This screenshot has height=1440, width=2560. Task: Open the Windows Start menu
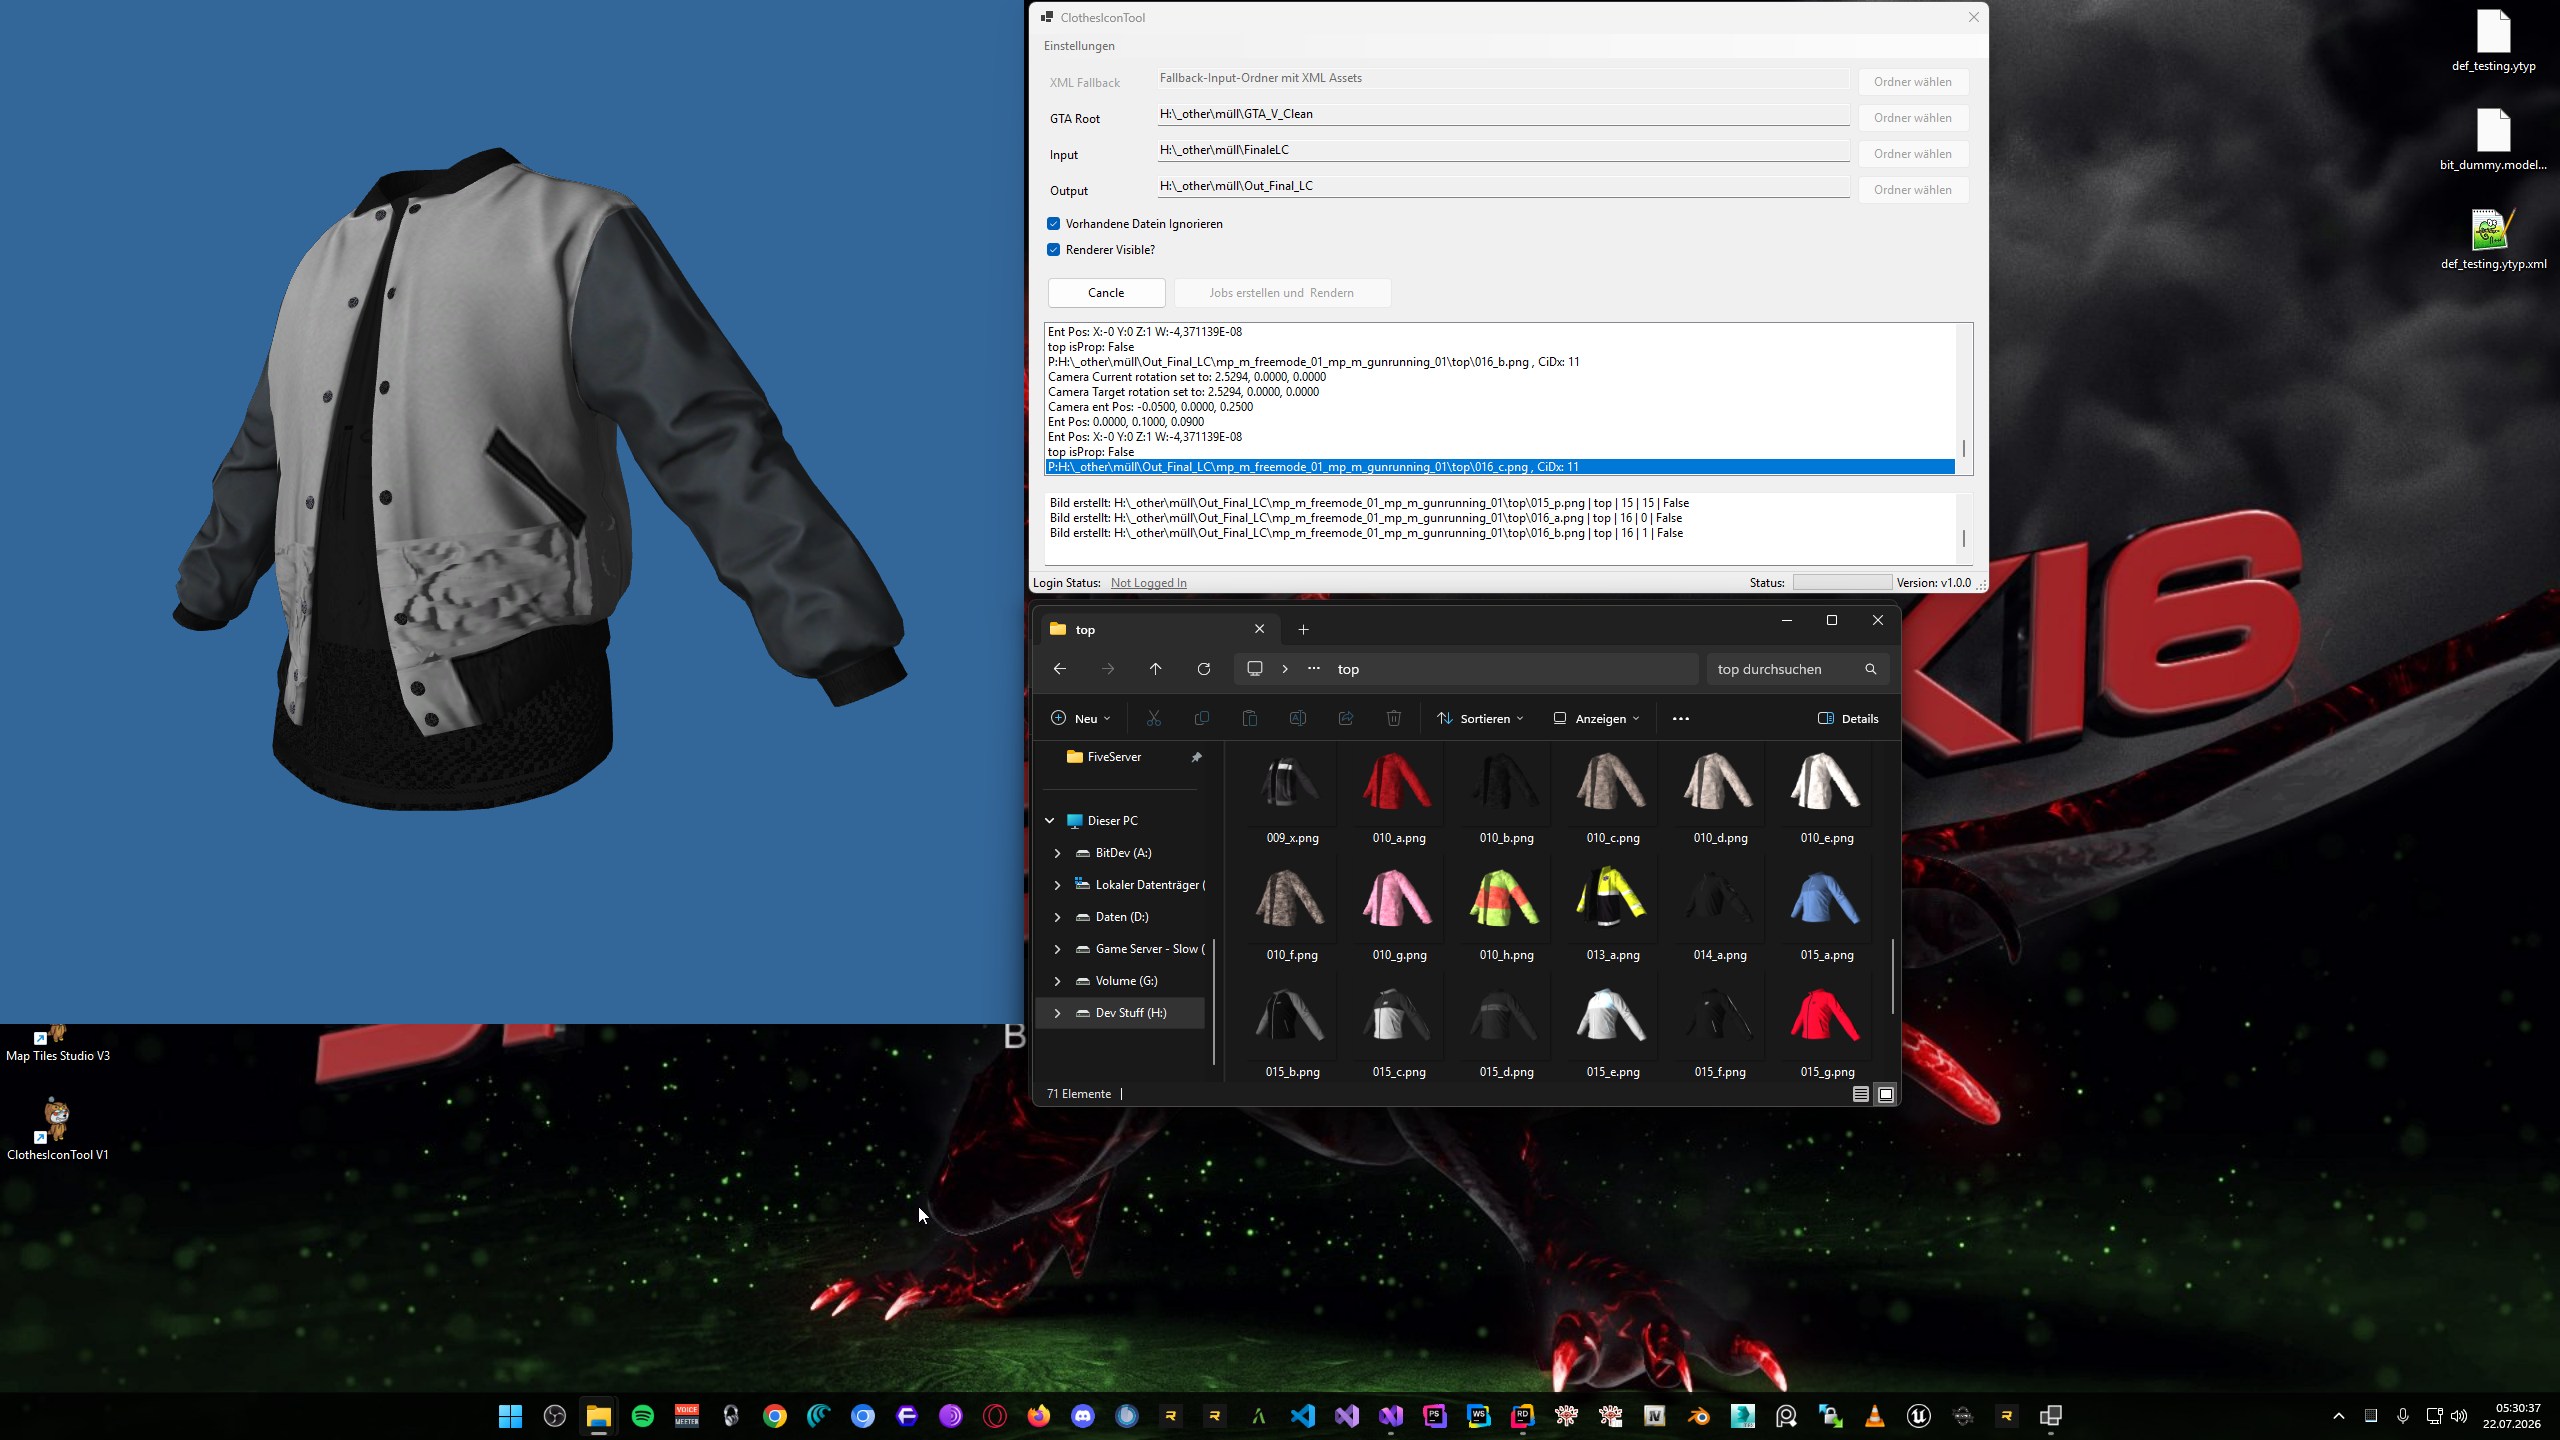pyautogui.click(x=511, y=1415)
